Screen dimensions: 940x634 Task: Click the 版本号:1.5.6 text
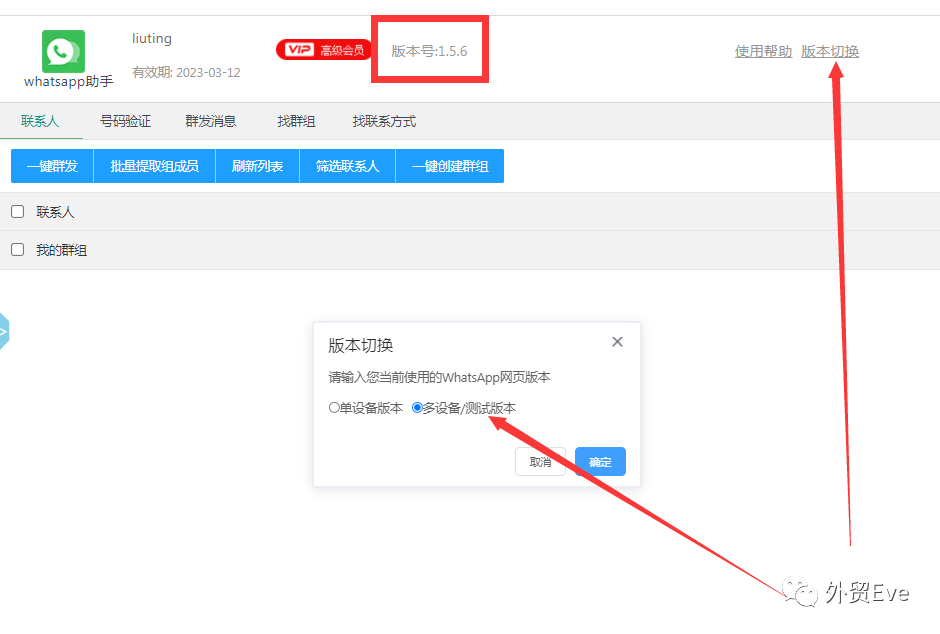tap(429, 51)
